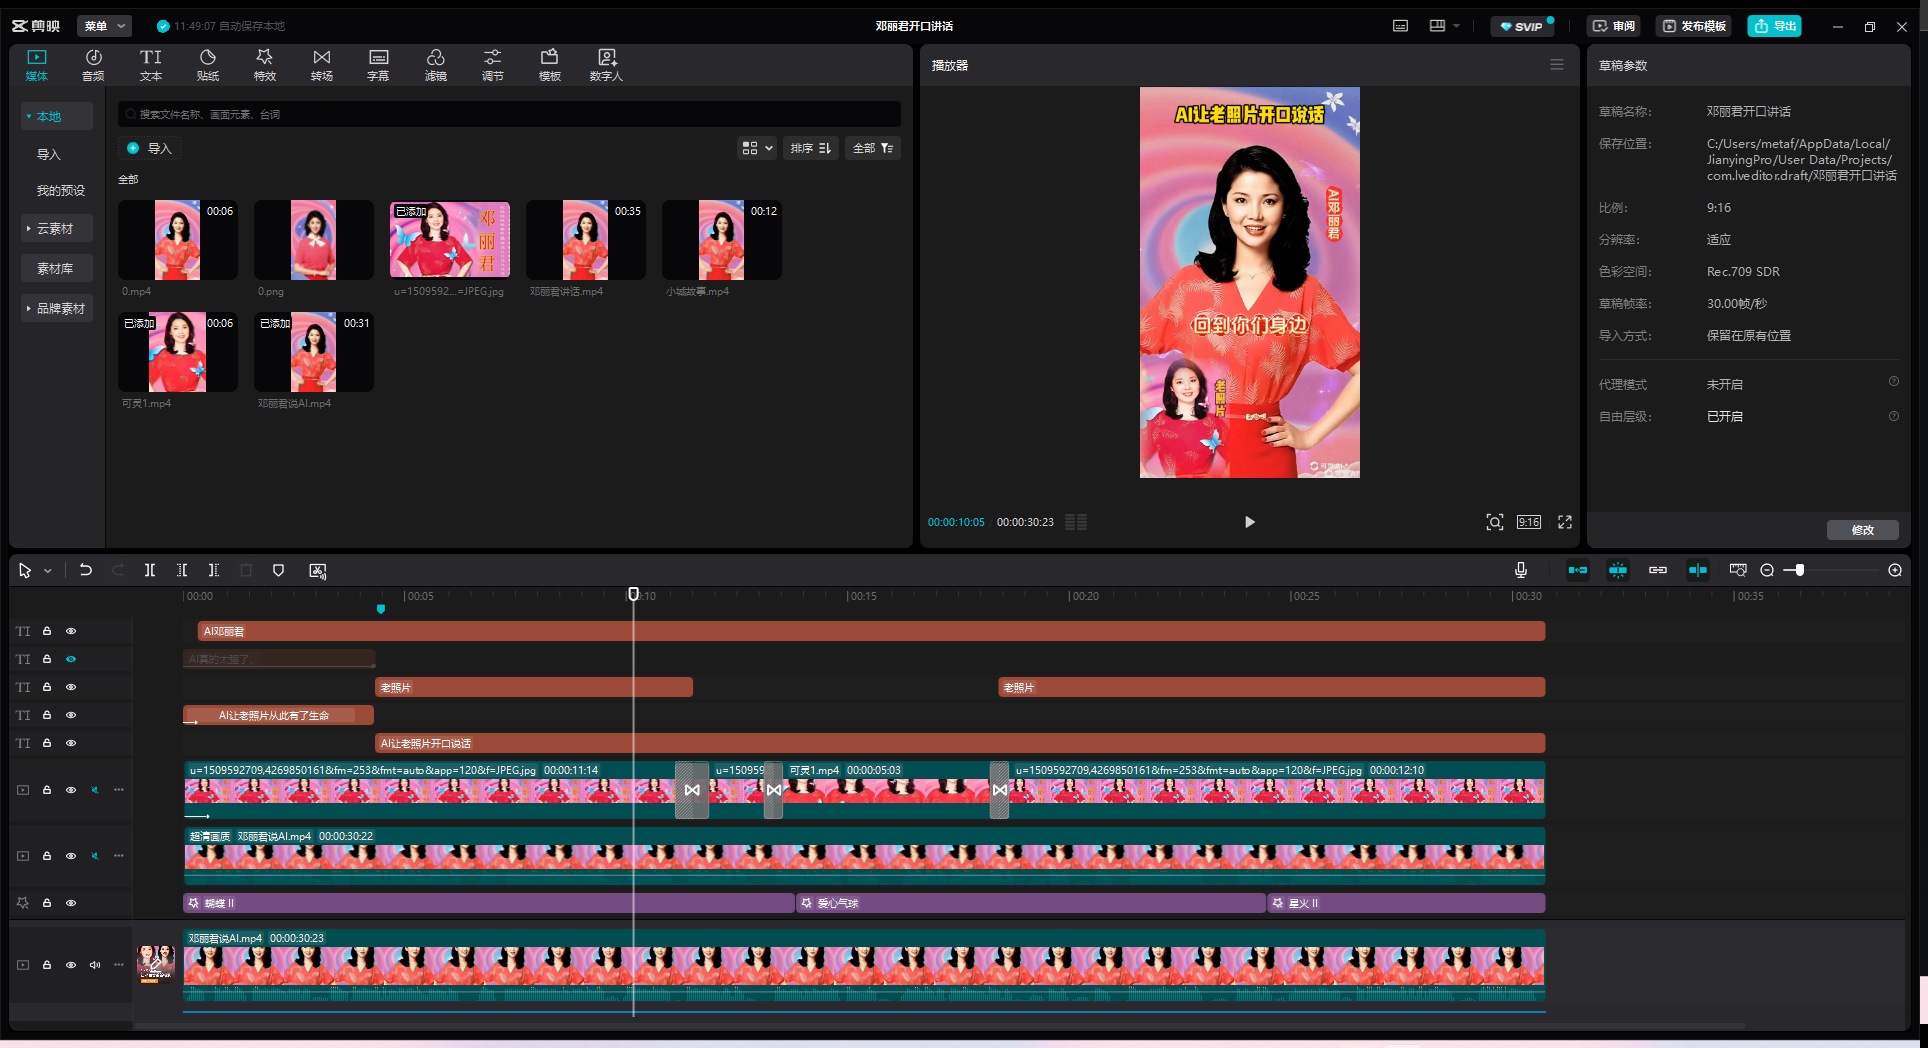1928x1048 pixels.
Task: Zoom out the timeline with minus icon
Action: pos(1767,570)
